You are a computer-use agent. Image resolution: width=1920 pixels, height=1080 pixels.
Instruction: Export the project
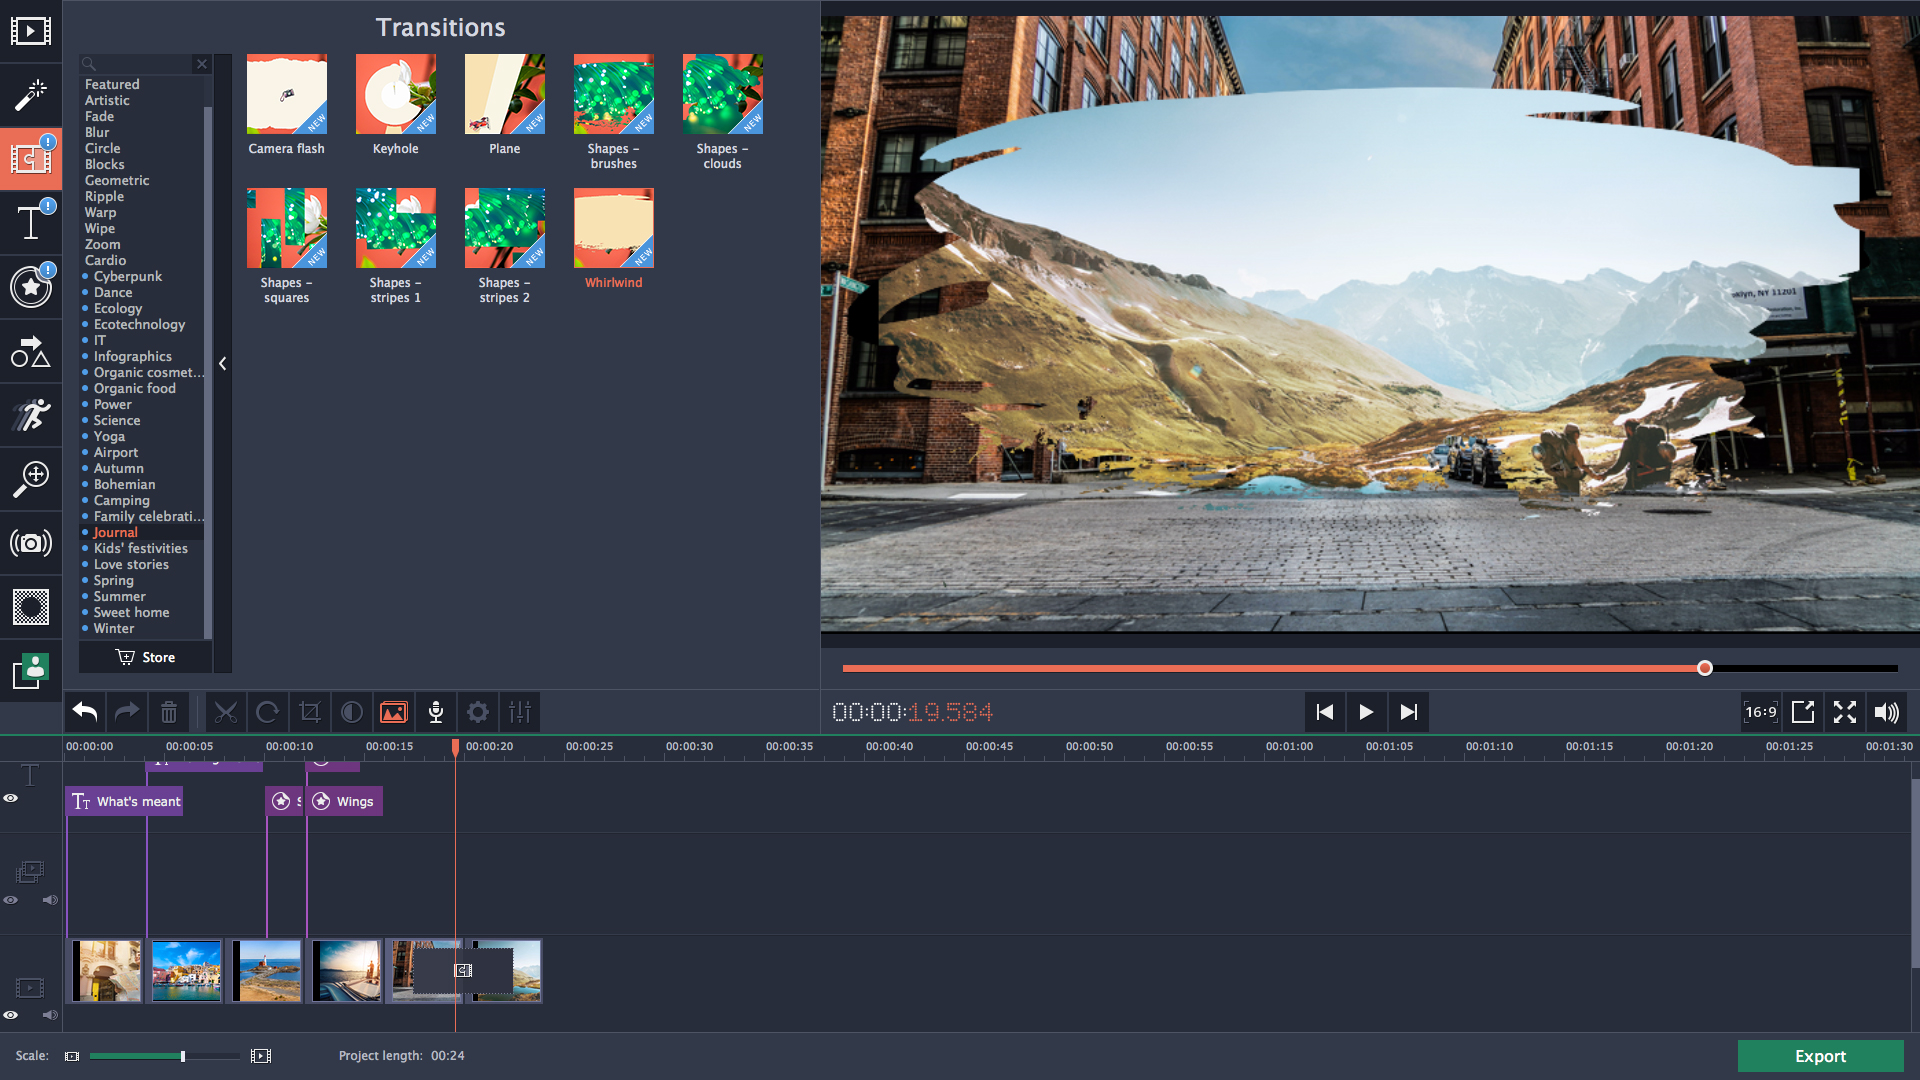[x=1820, y=1056]
